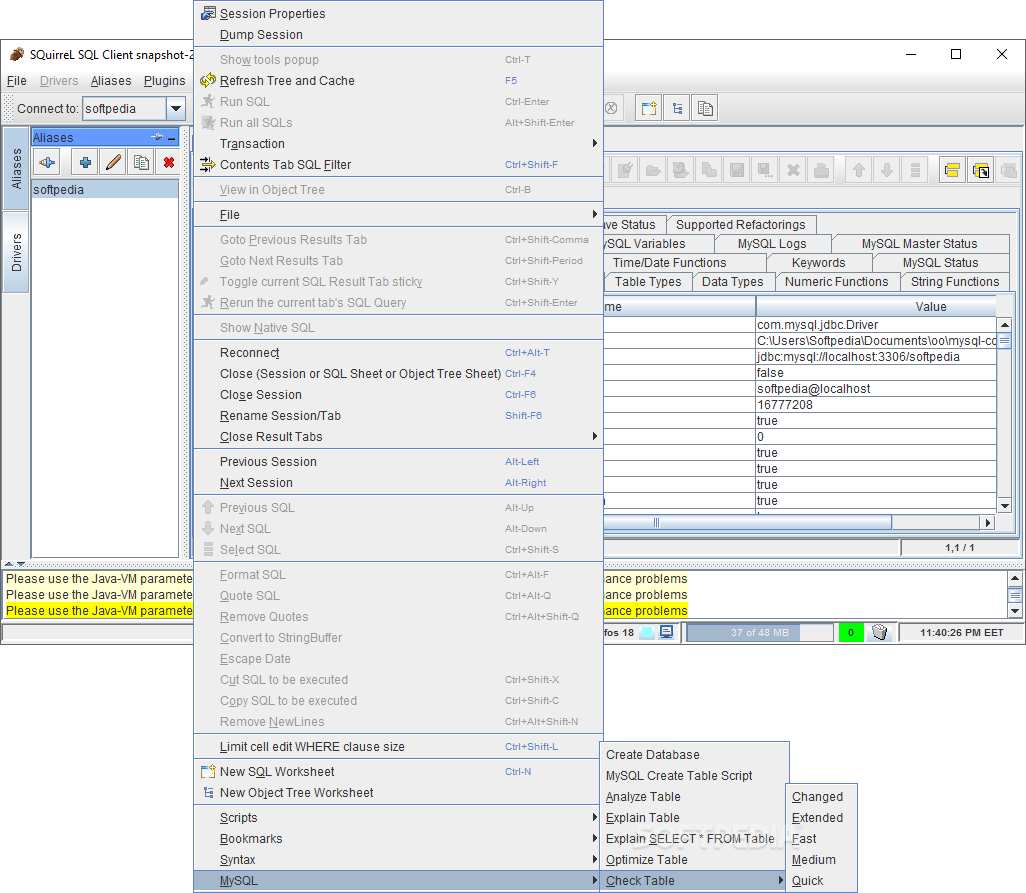The image size is (1026, 893).
Task: Expand the Scripts submenu
Action: (398, 818)
